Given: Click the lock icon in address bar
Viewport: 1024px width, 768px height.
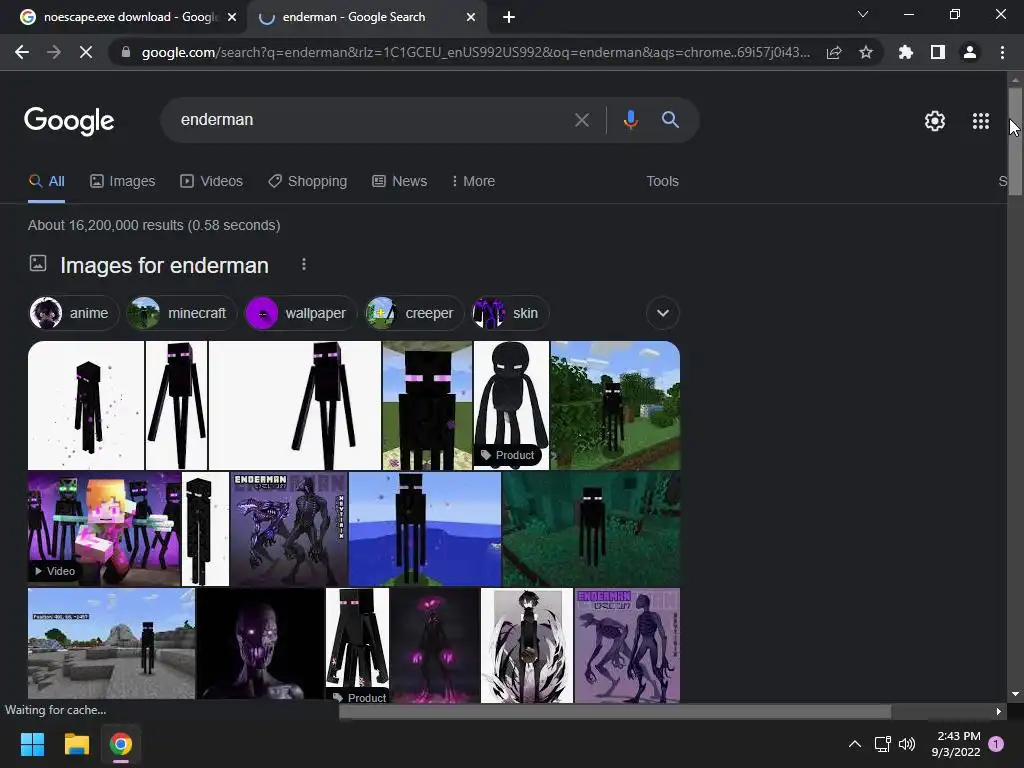Looking at the screenshot, I should [x=126, y=52].
